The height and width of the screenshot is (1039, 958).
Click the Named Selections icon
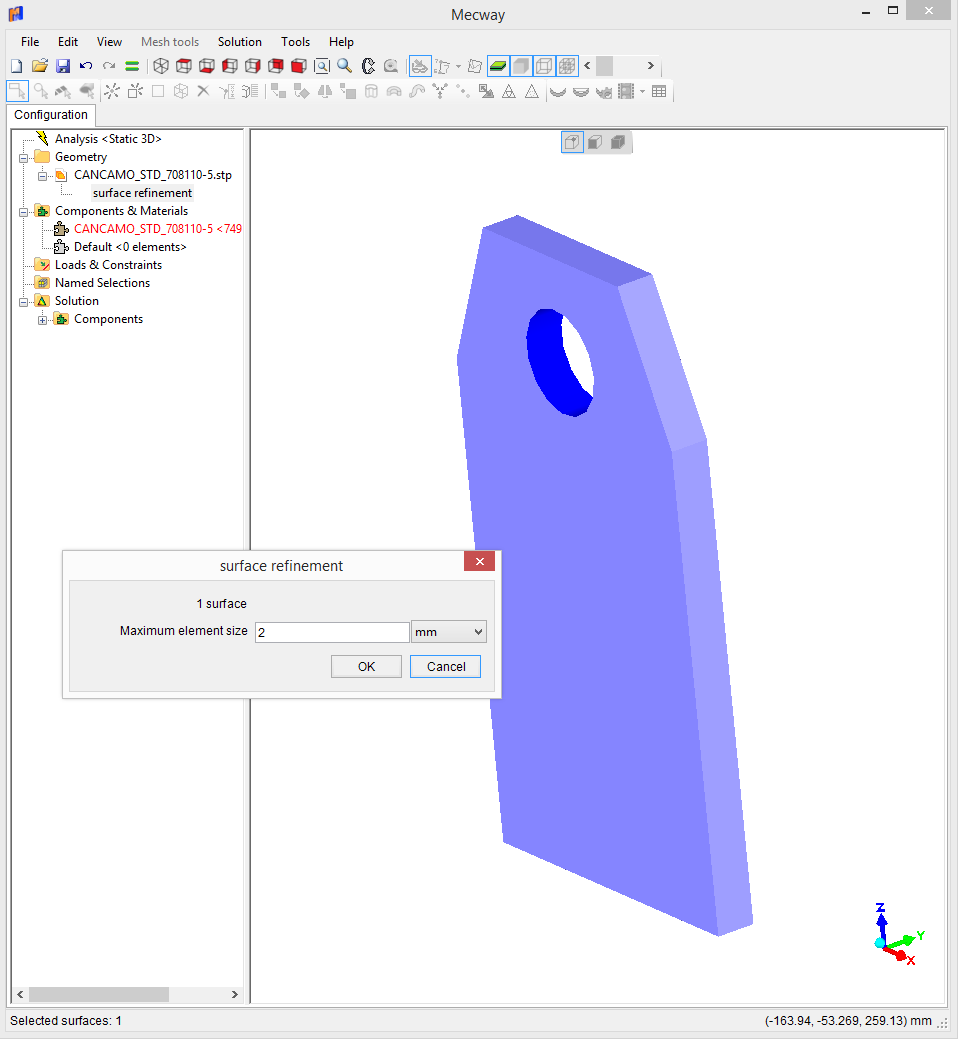pyautogui.click(x=42, y=282)
